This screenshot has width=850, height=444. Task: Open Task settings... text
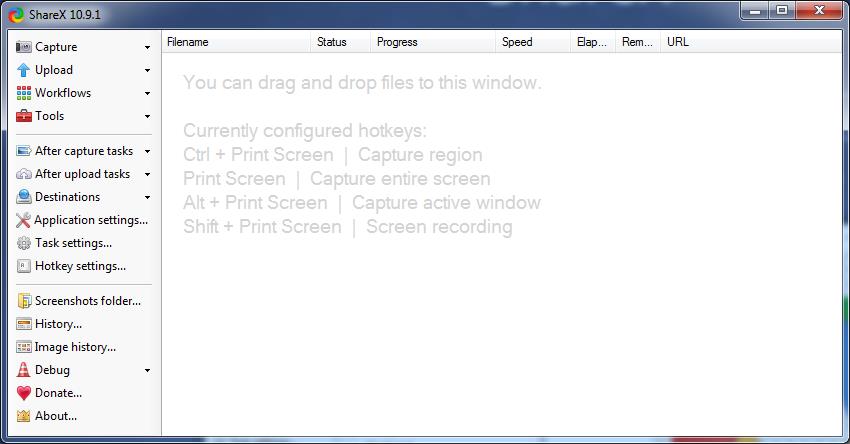coord(73,243)
